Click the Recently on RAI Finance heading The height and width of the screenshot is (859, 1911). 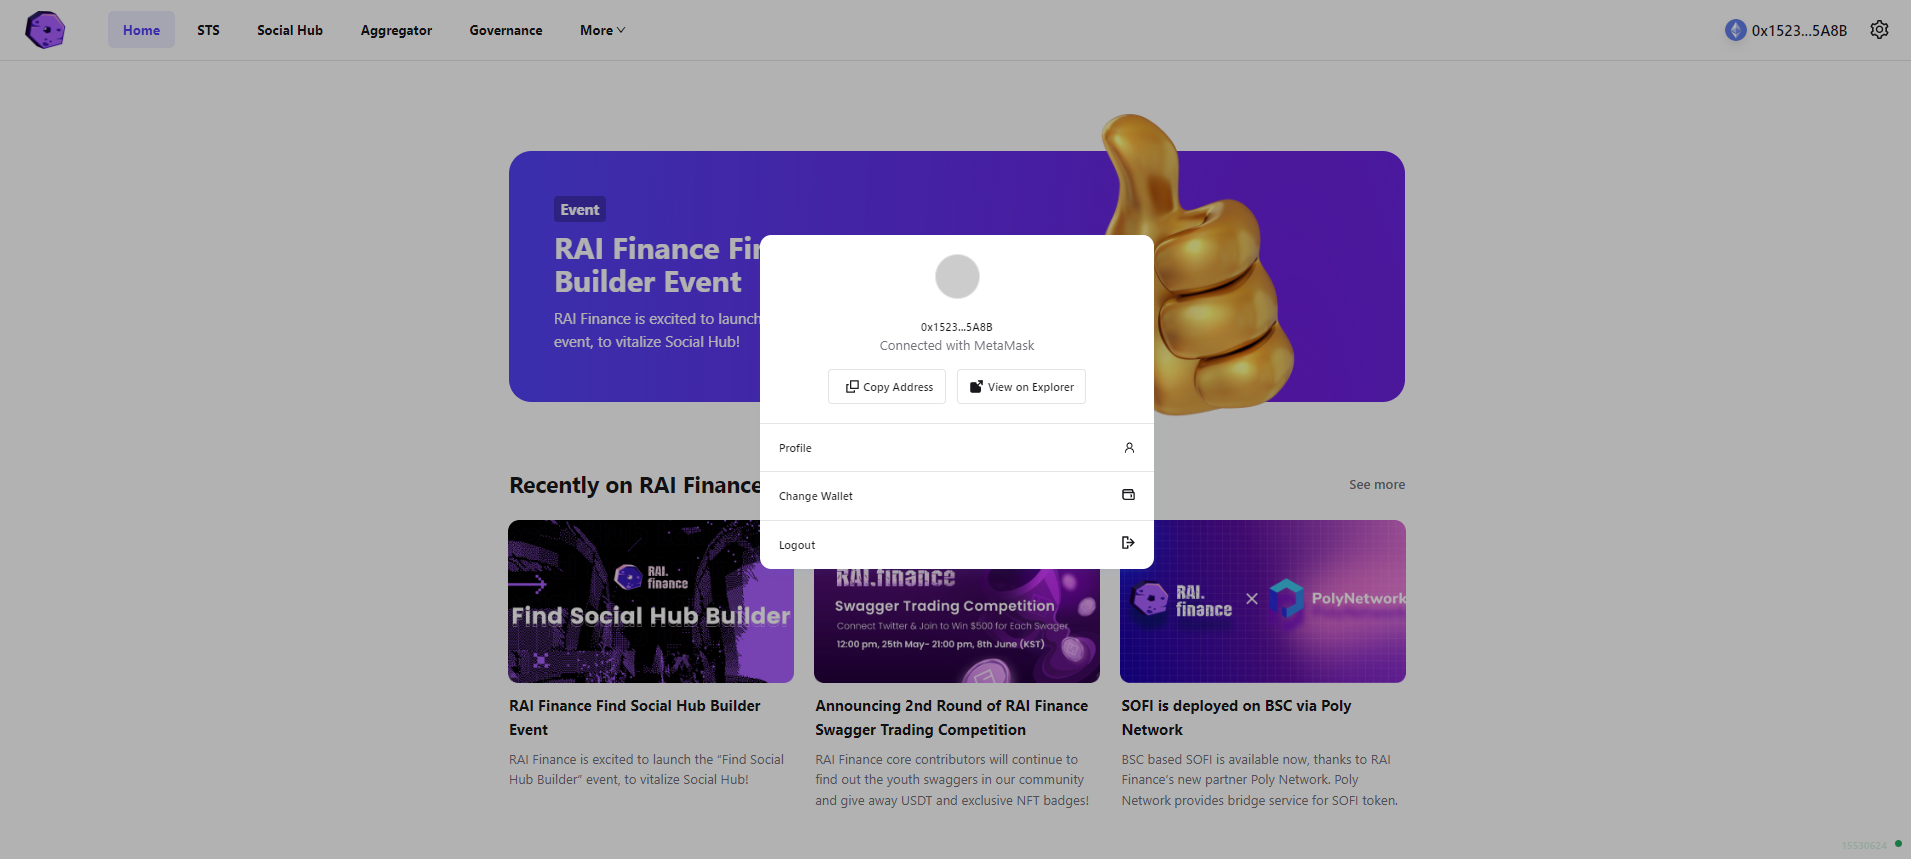click(635, 485)
